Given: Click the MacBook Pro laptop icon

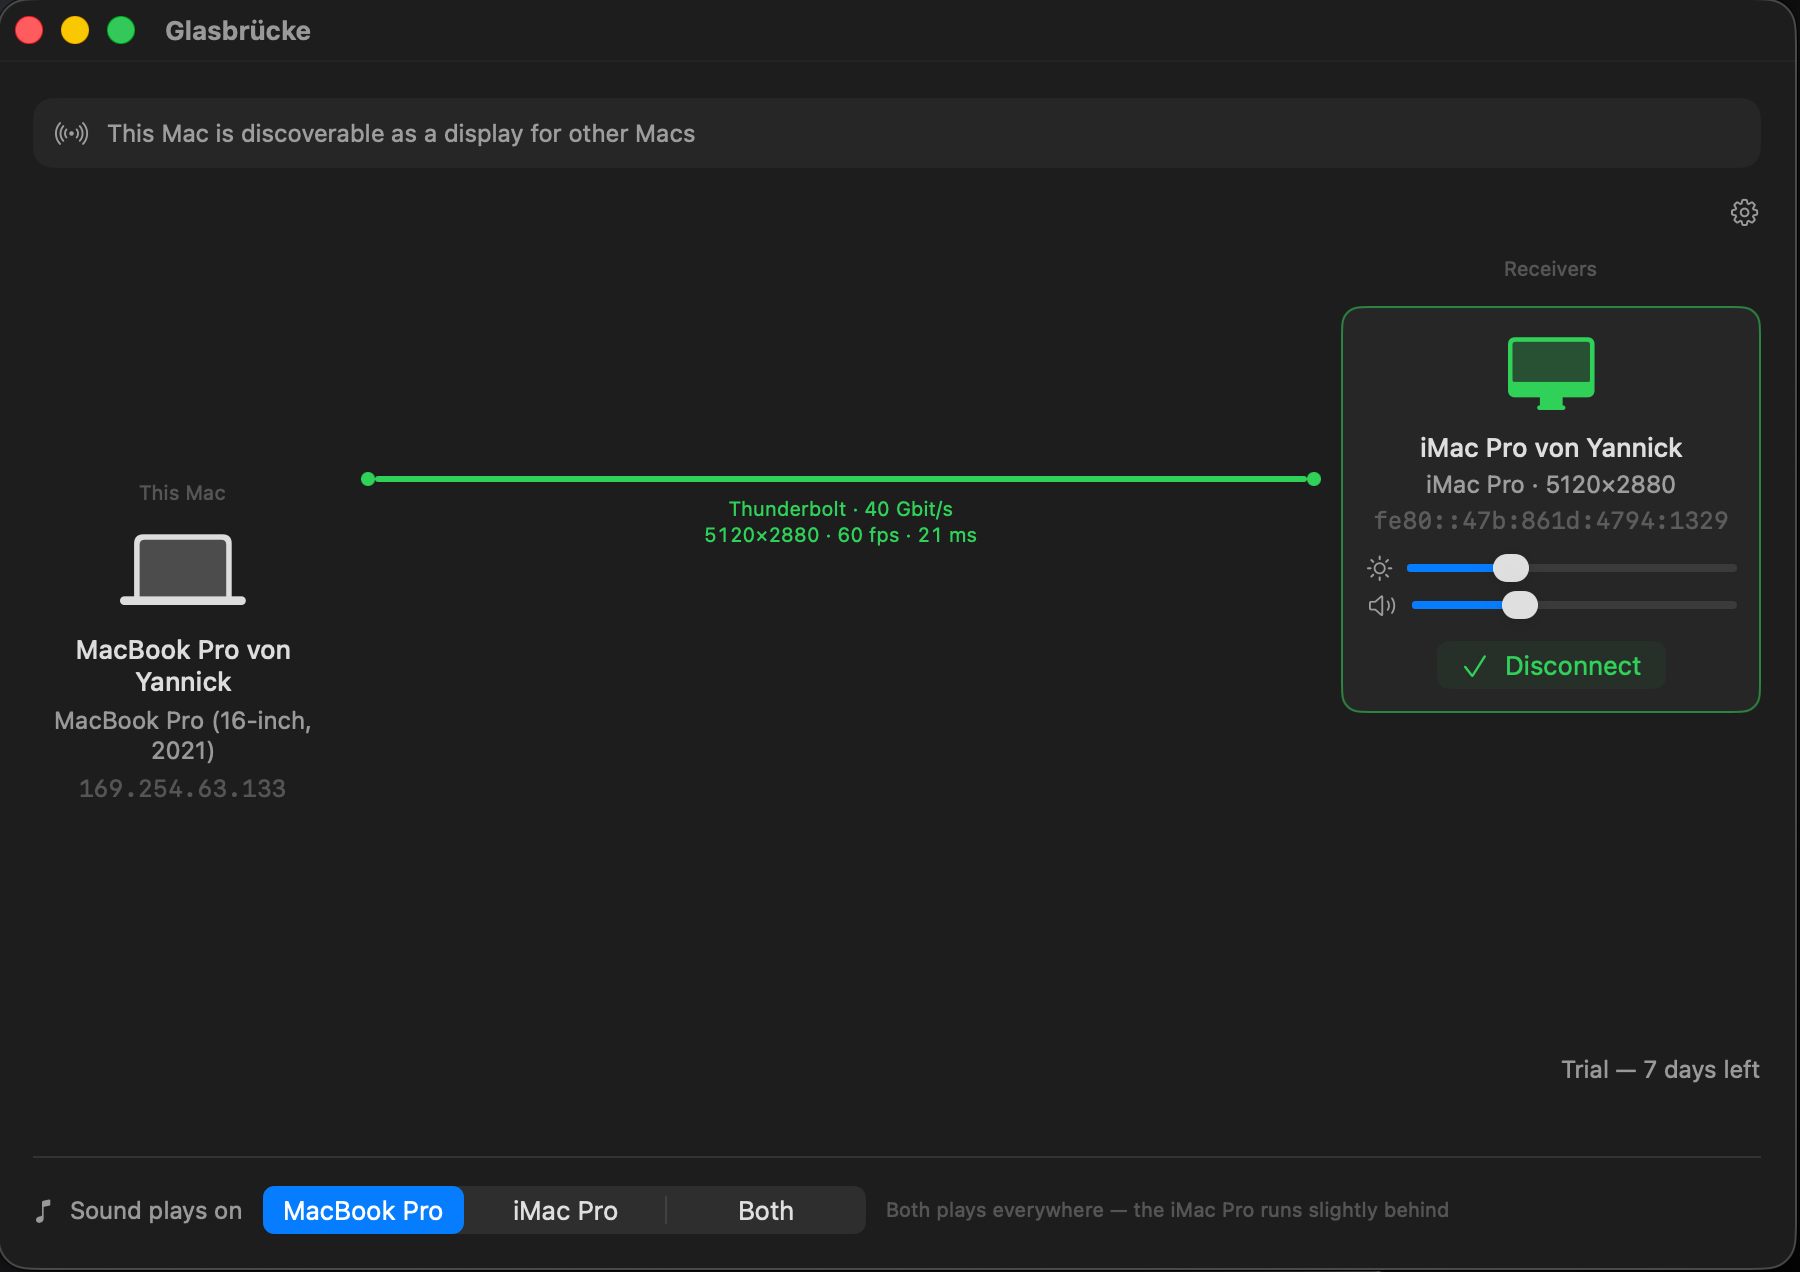Looking at the screenshot, I should click(183, 569).
